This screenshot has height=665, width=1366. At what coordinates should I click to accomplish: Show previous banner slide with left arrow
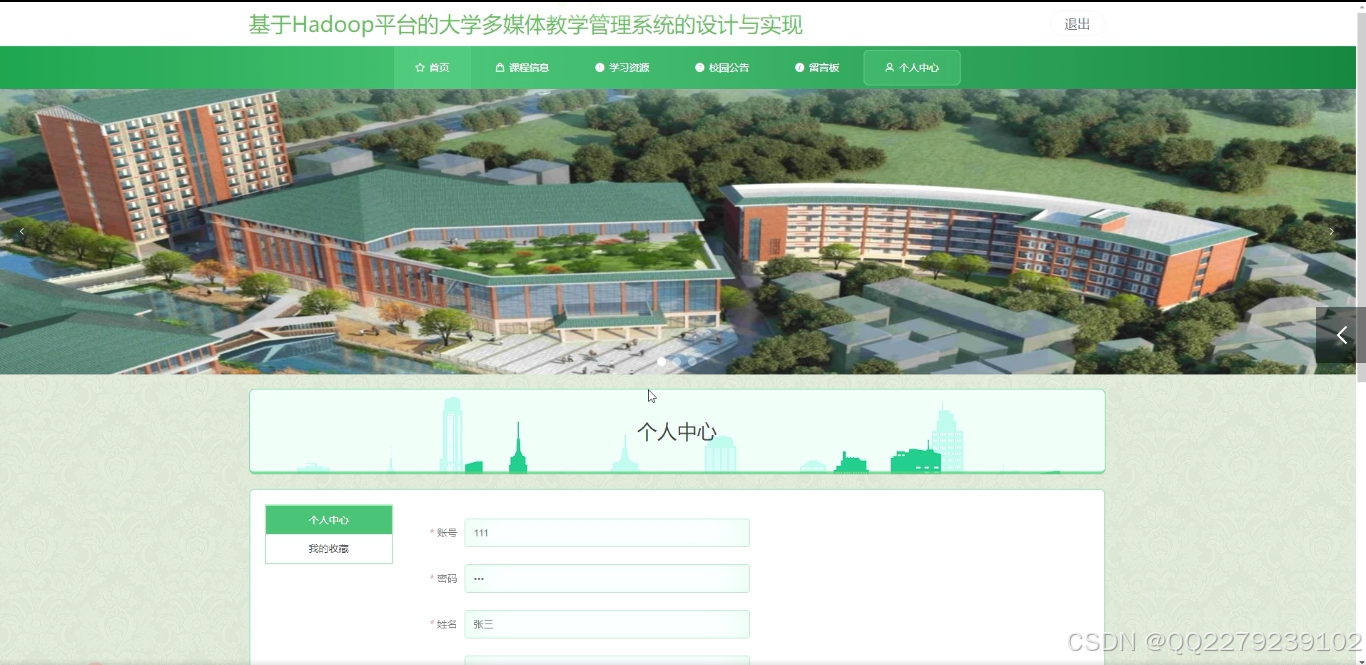point(22,232)
